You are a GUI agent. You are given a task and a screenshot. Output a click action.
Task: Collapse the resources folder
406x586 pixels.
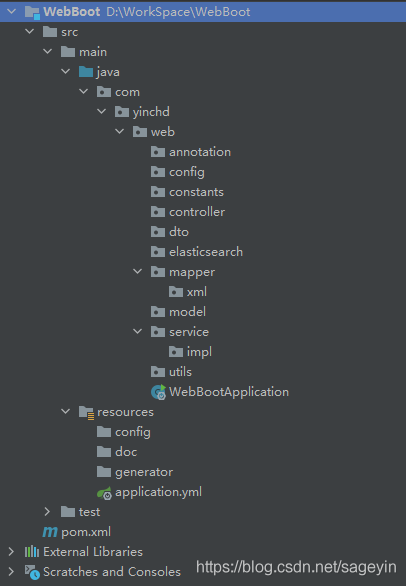click(65, 411)
